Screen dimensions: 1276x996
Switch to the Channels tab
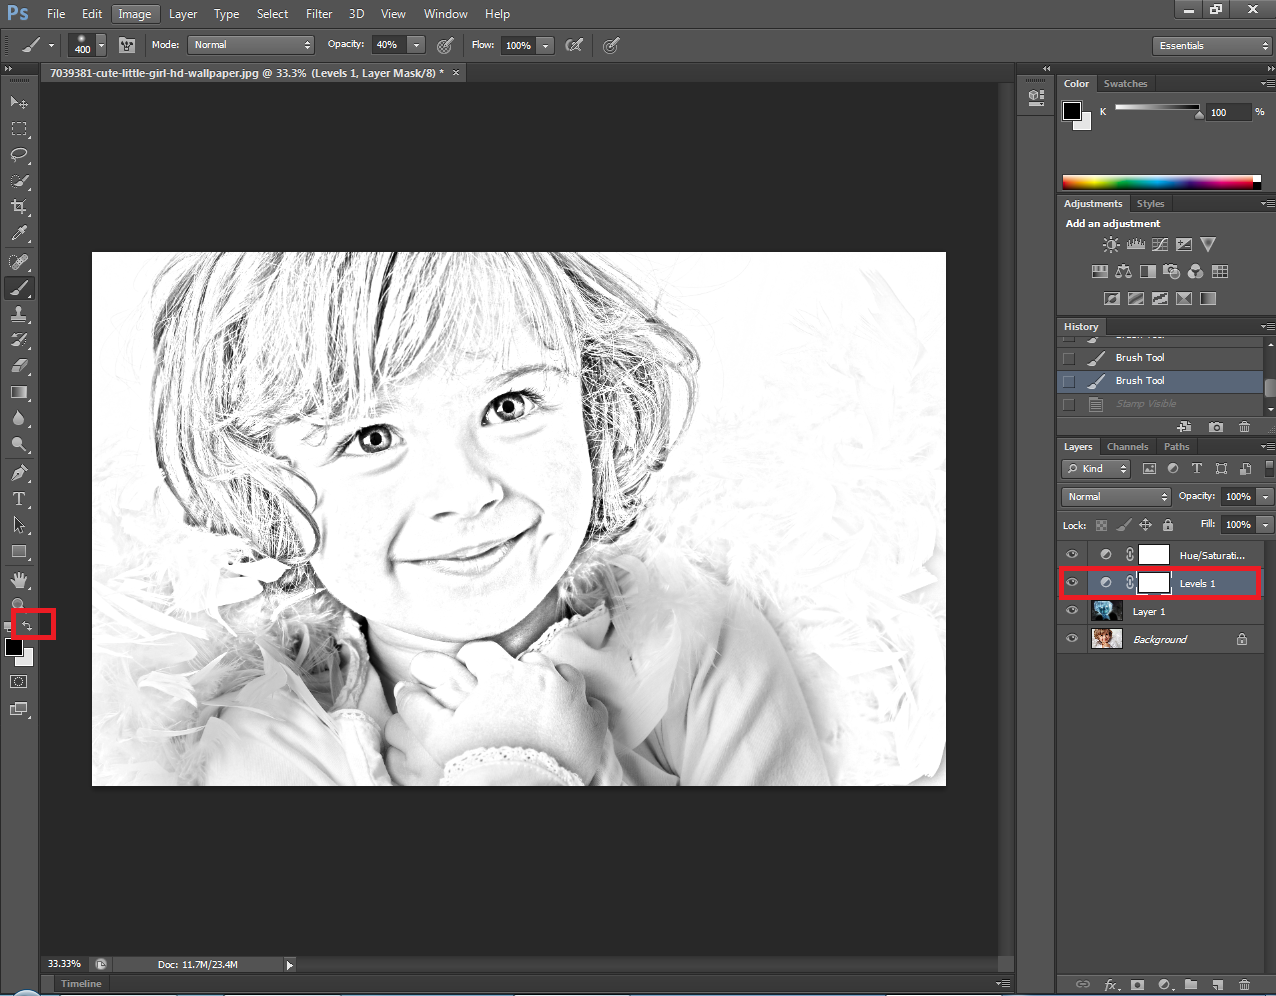1127,447
